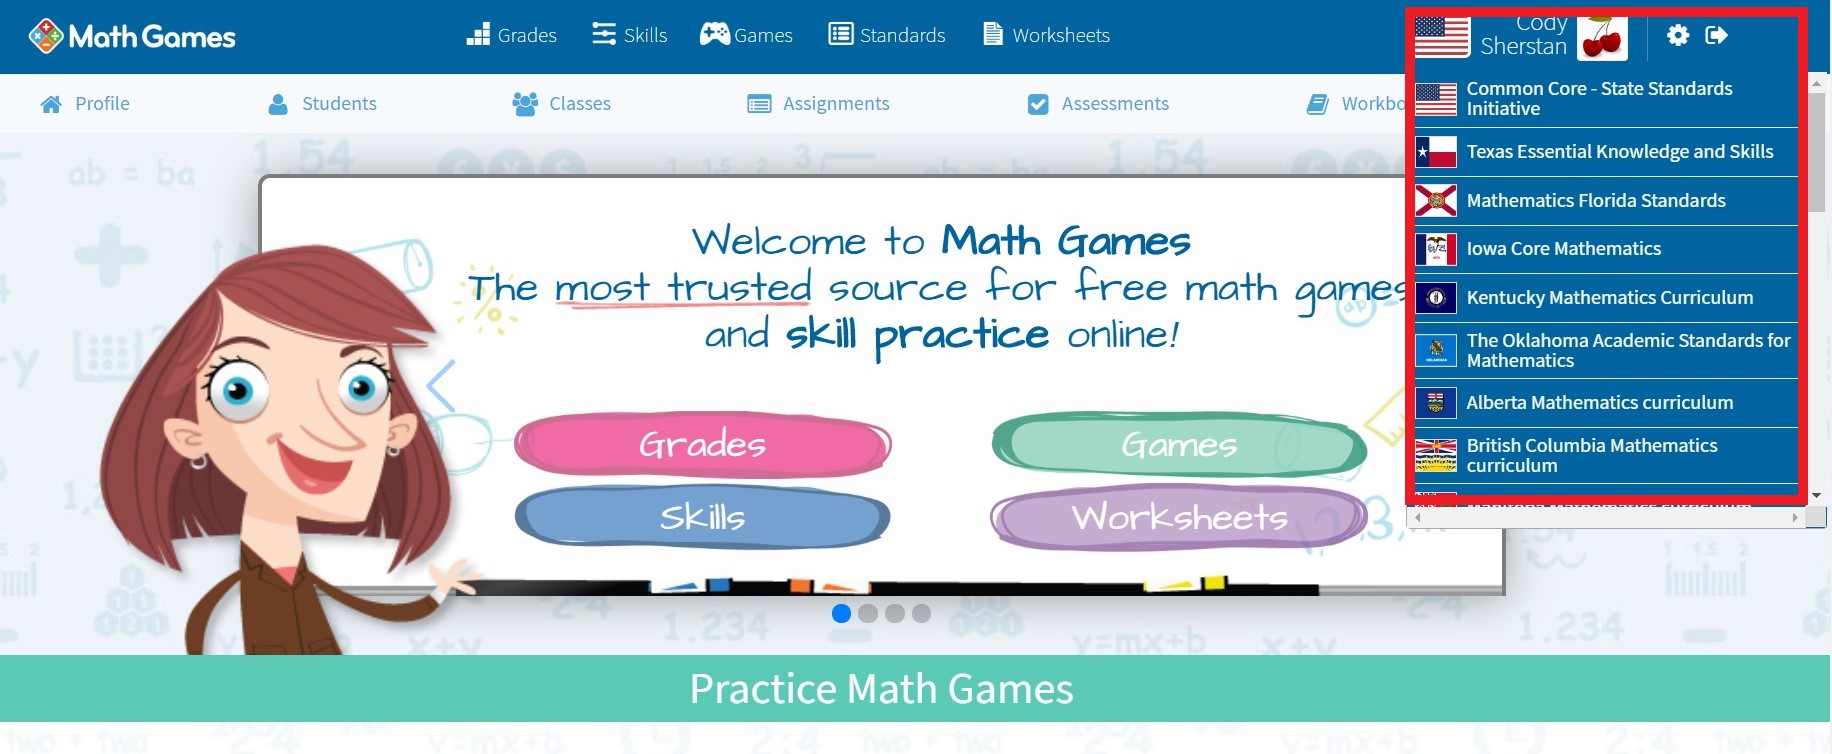Click the Math Games logo
The image size is (1832, 754).
[x=132, y=37]
